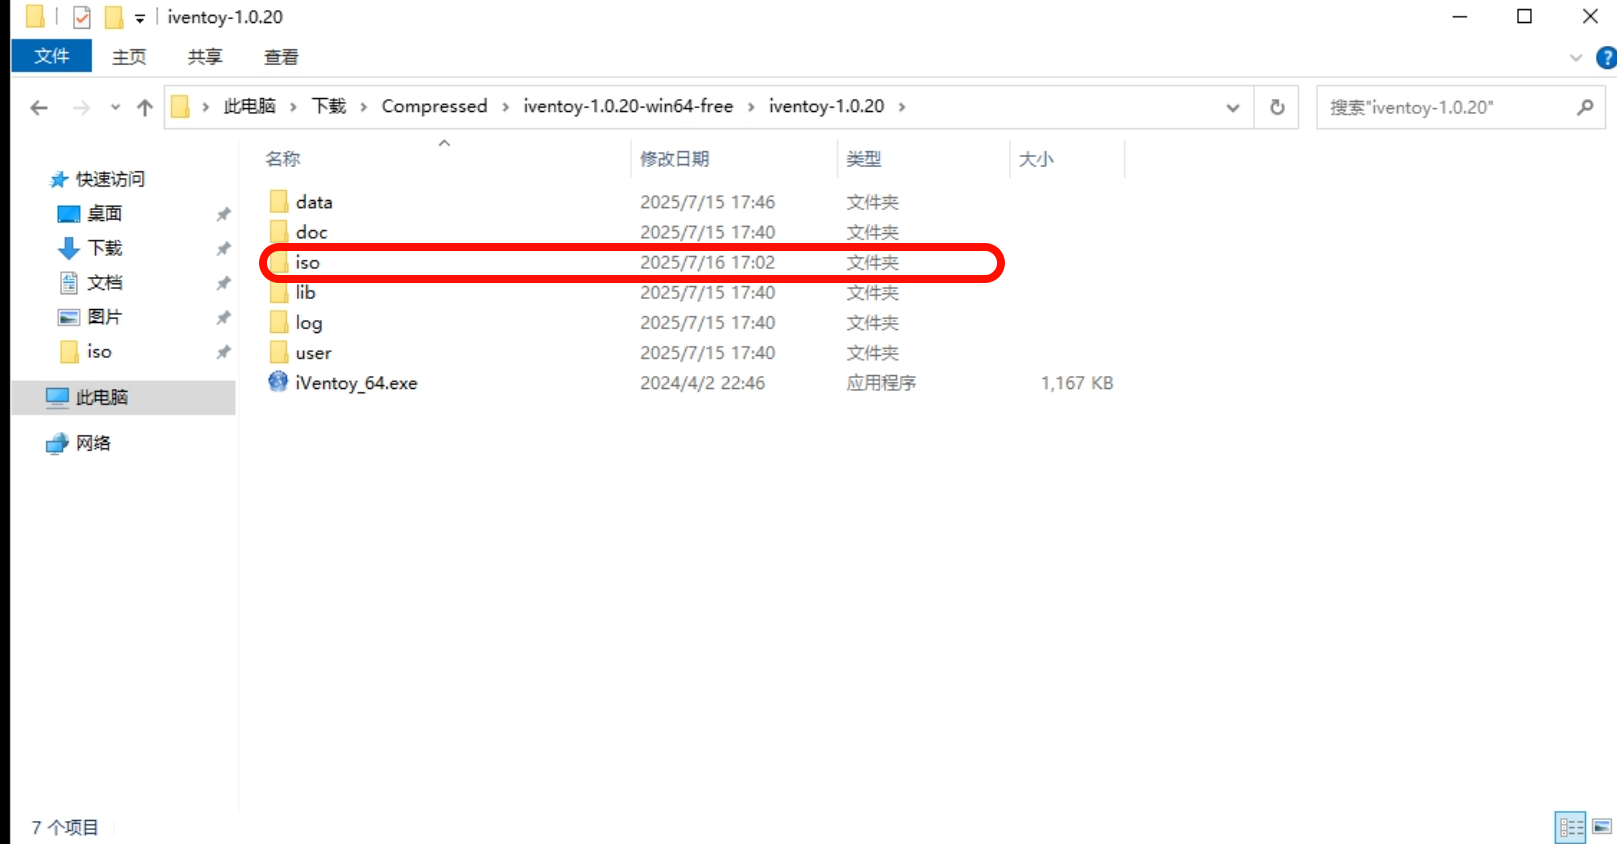The width and height of the screenshot is (1617, 844).
Task: Select the user folder icon
Action: pos(279,352)
